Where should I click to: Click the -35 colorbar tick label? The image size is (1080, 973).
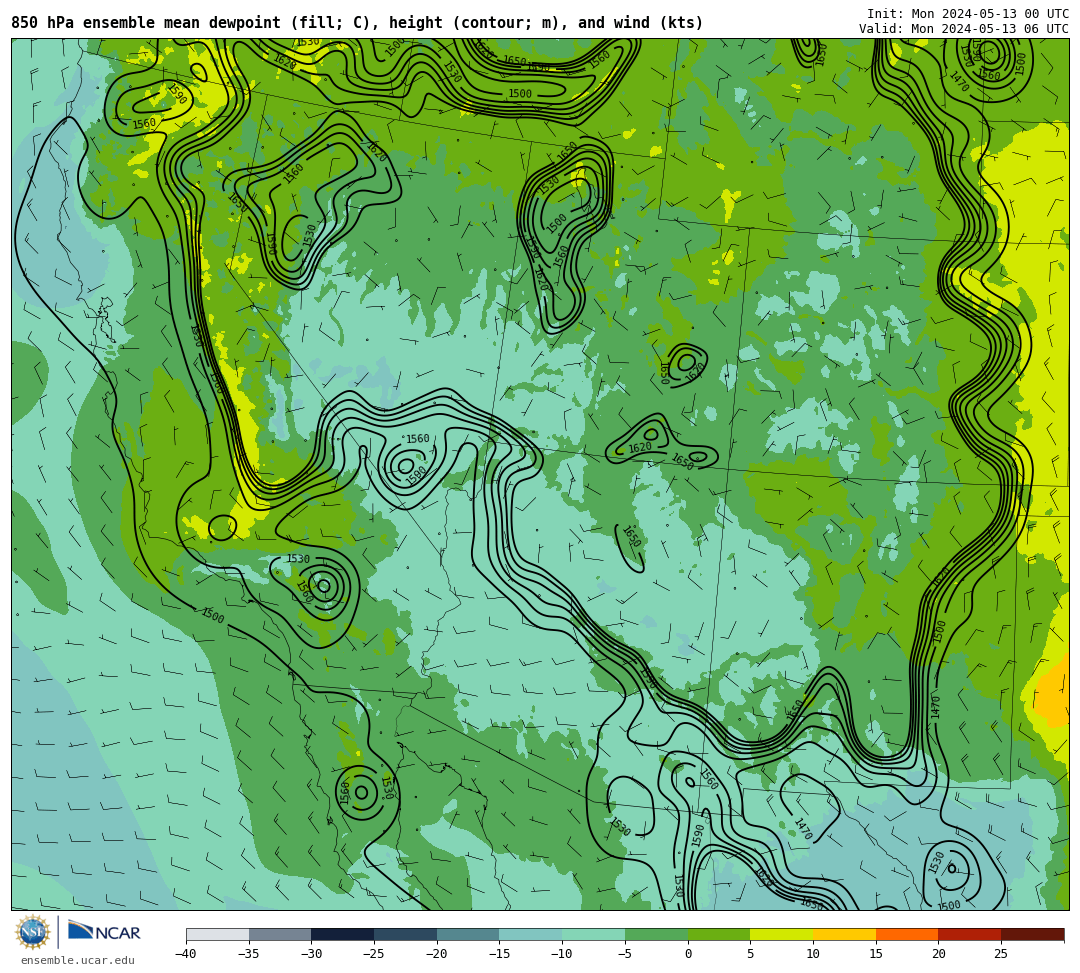tap(248, 954)
